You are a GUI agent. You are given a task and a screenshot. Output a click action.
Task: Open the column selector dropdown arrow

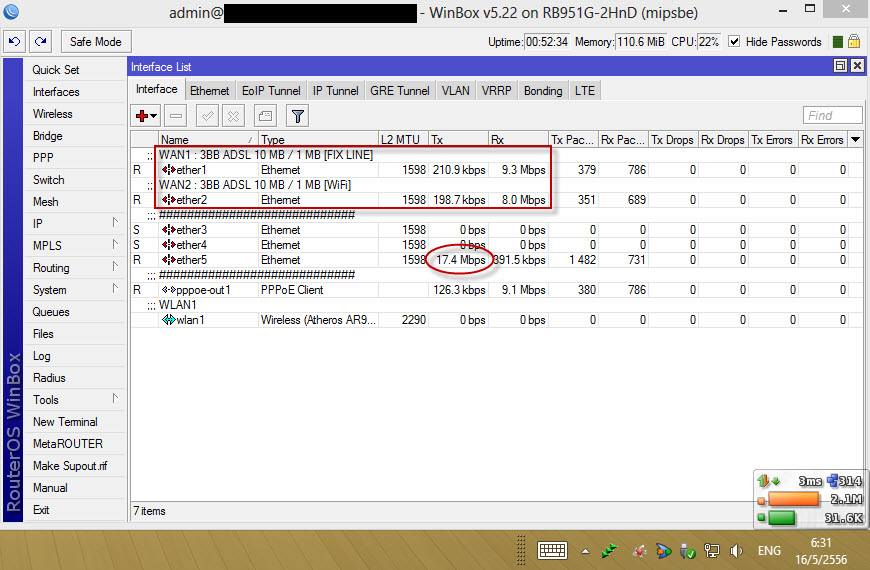pos(856,139)
